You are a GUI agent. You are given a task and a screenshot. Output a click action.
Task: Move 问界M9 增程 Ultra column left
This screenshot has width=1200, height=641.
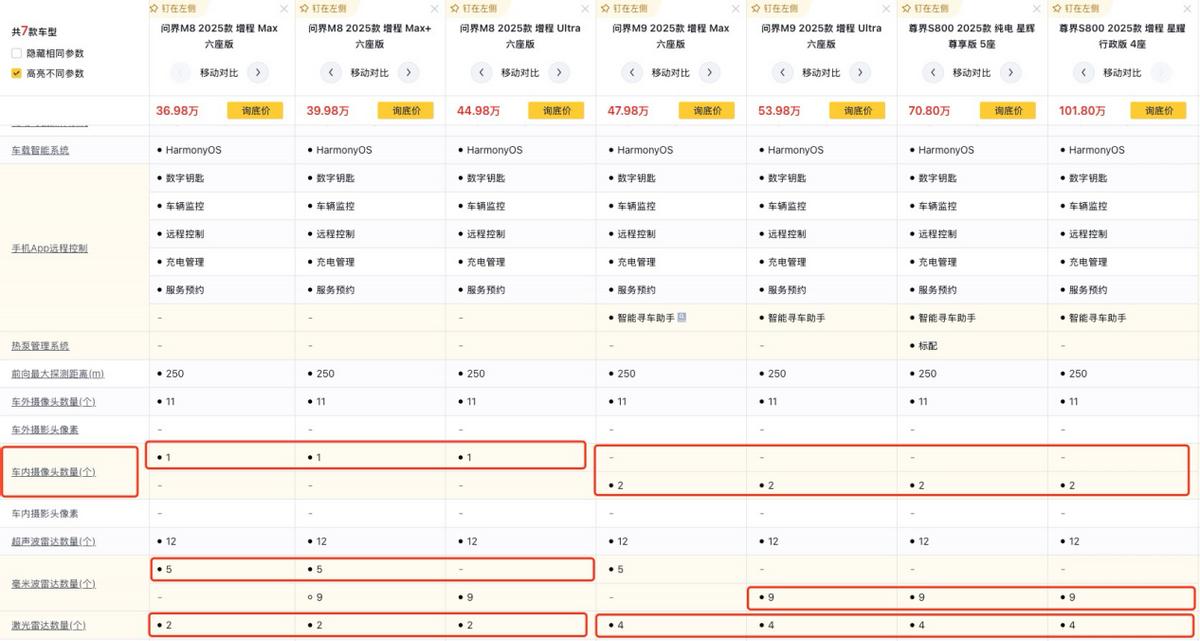[782, 72]
